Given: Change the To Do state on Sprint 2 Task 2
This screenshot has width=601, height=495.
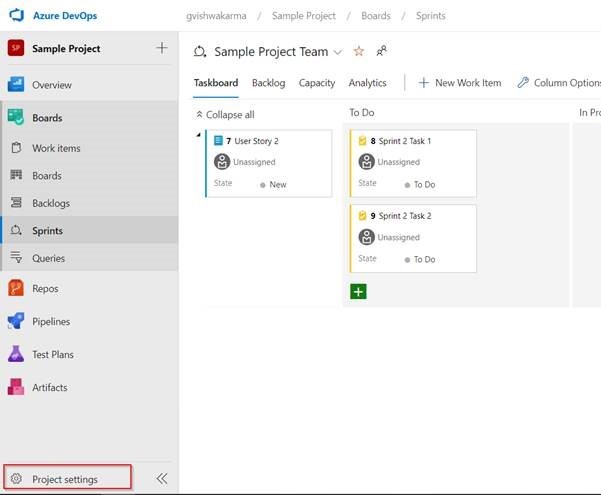Looking at the screenshot, I should coord(420,259).
